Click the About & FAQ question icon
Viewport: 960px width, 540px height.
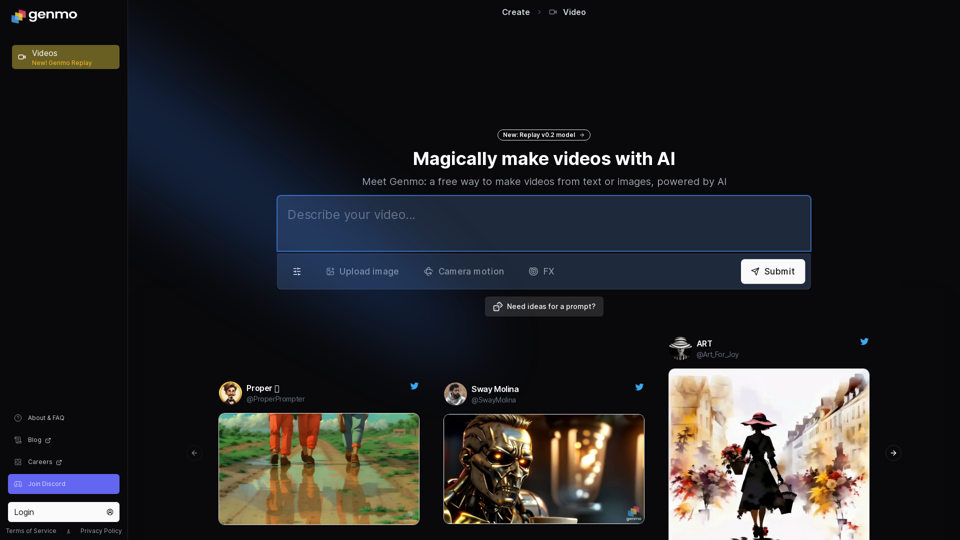(18, 418)
